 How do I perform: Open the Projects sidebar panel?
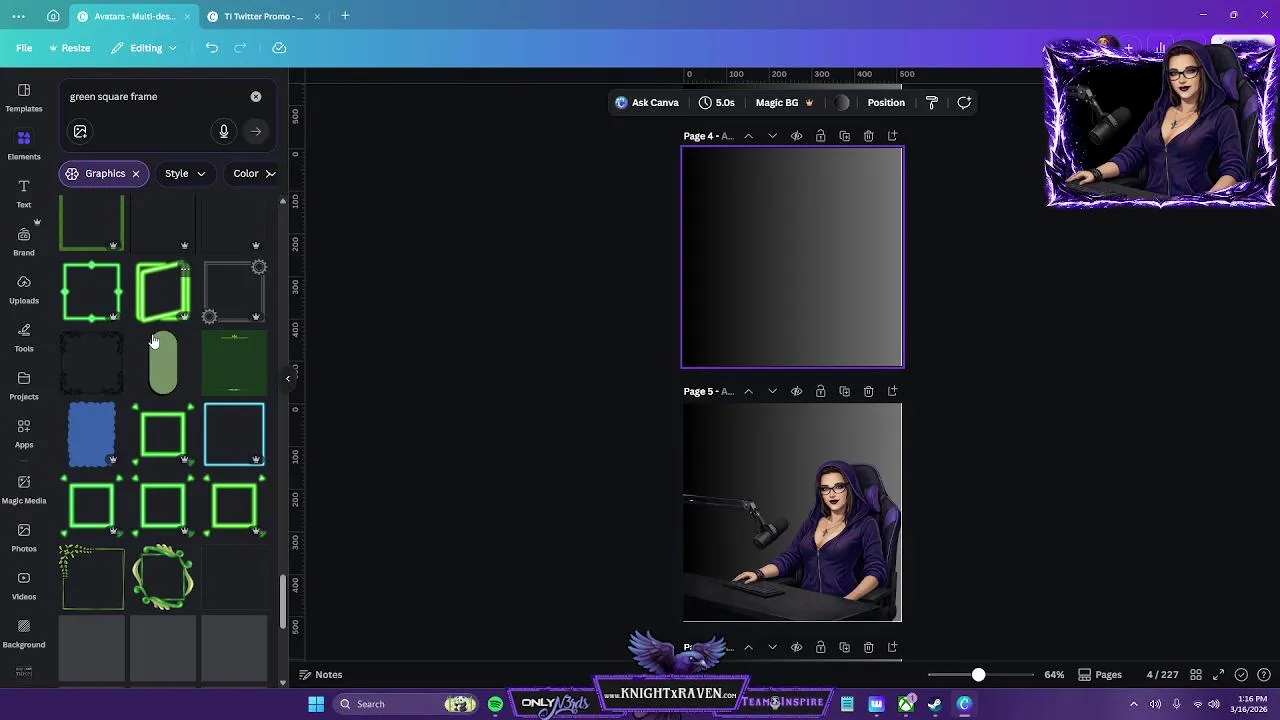24,385
